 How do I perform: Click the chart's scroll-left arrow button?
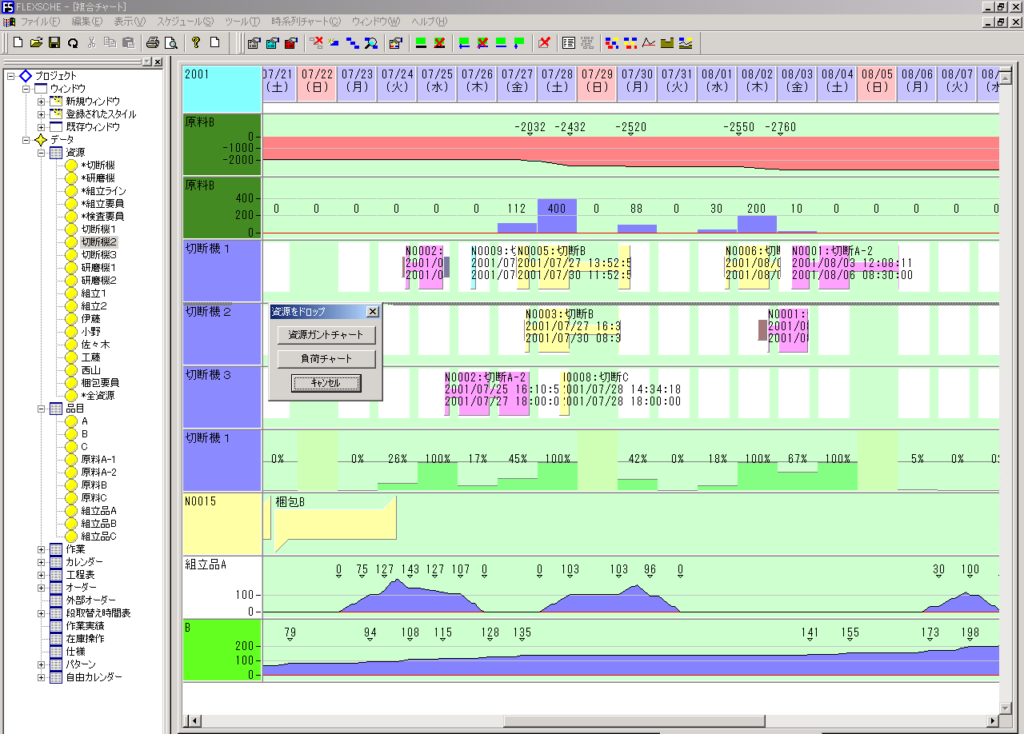pyautogui.click(x=193, y=721)
